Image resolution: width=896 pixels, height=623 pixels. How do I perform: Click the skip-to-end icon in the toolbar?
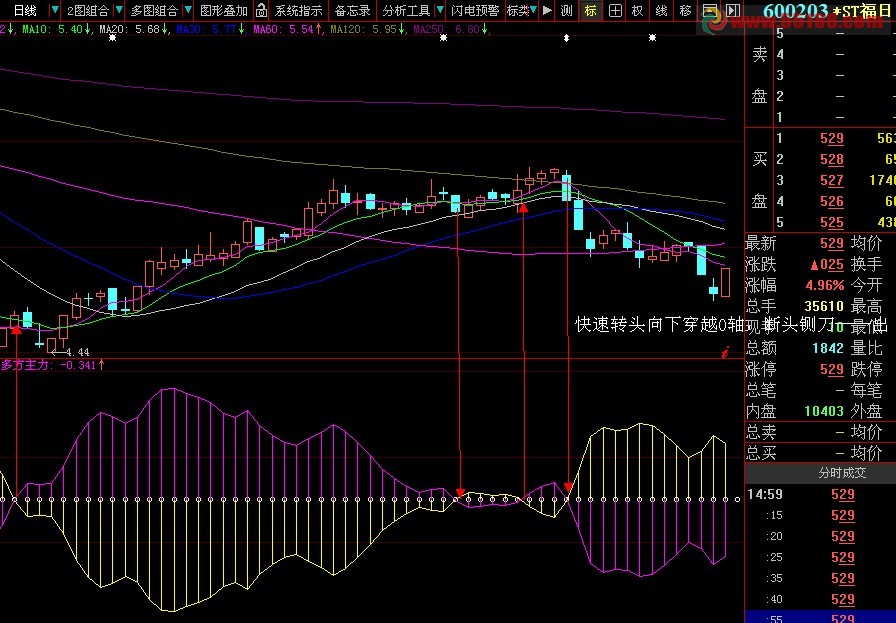tap(733, 10)
